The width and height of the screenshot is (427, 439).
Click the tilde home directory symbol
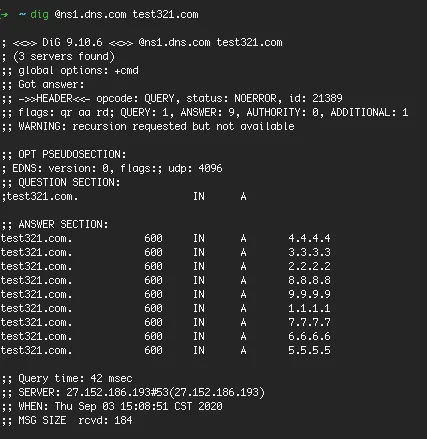pyautogui.click(x=22, y=15)
